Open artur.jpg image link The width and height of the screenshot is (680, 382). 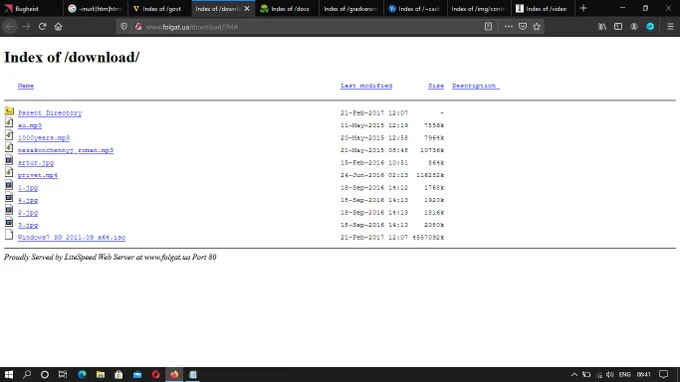36,163
